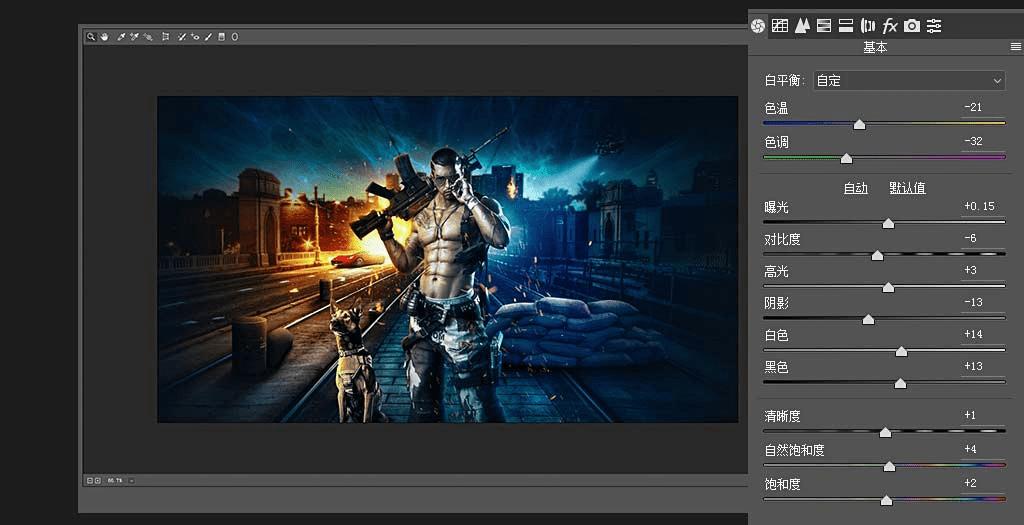Open the 基本 panel flyout menu
This screenshot has width=1024, height=525.
[1015, 47]
